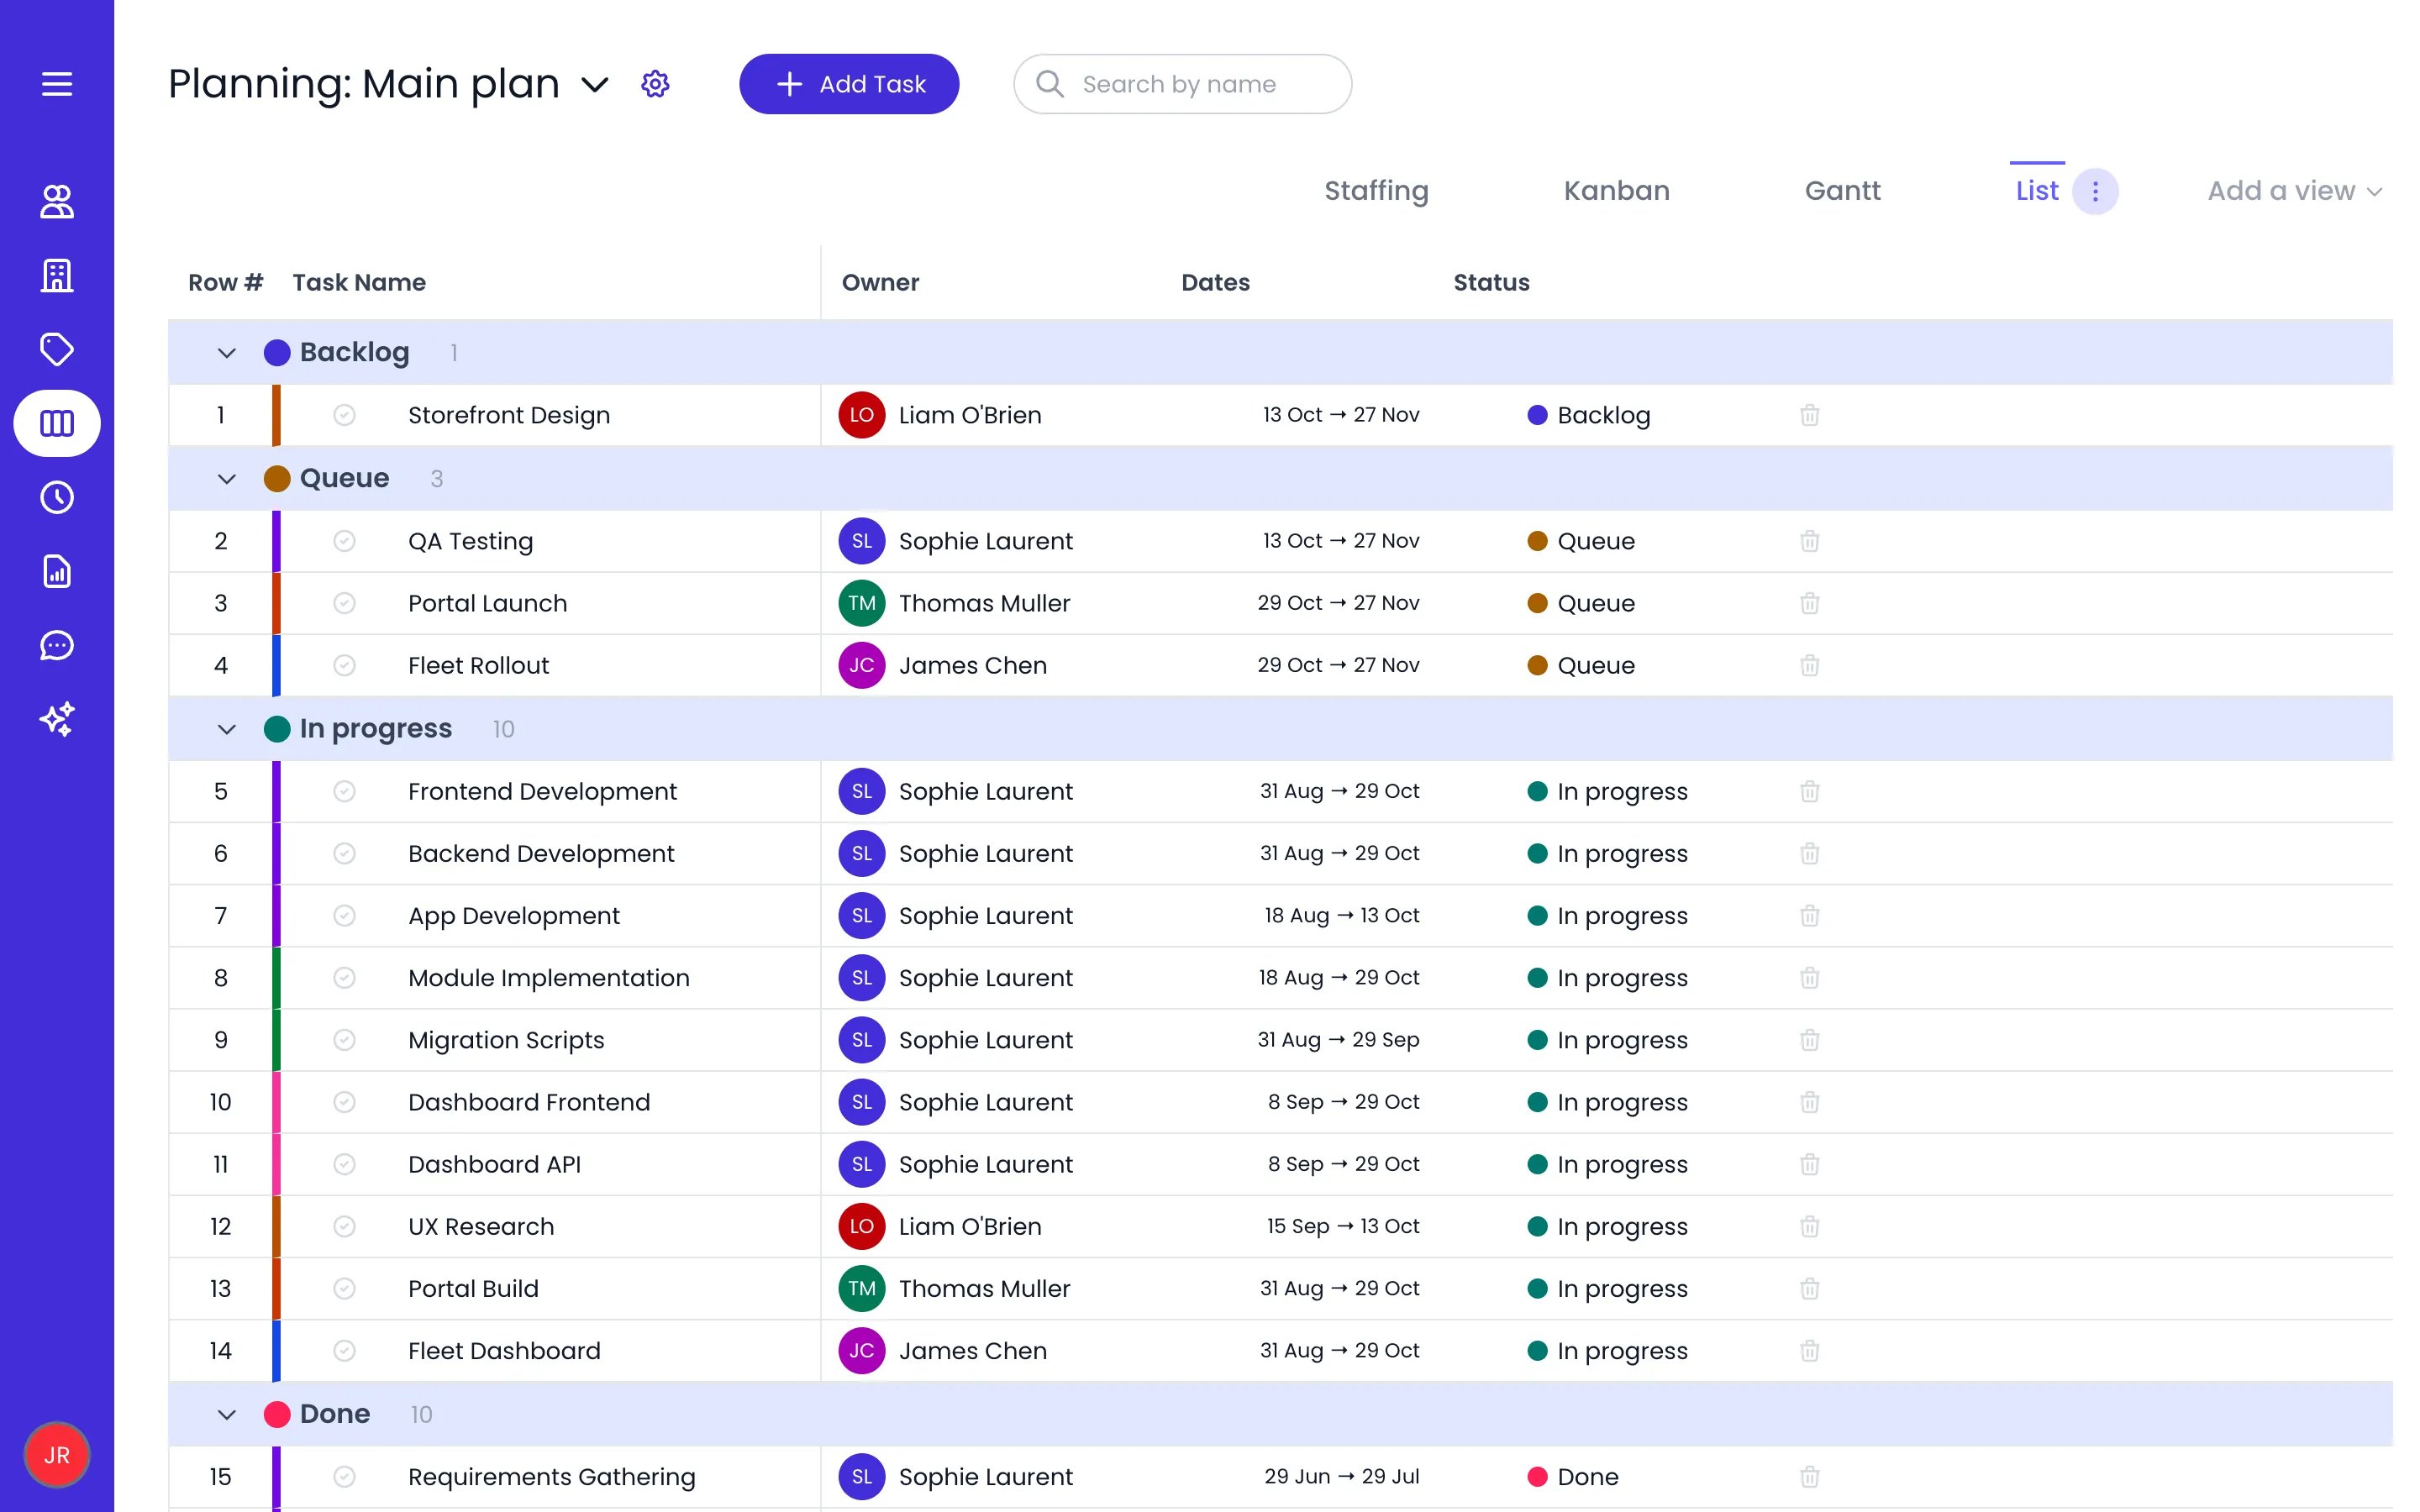
Task: Edit dates 15 Sep → 13 Oct for UX Research
Action: pyautogui.click(x=1342, y=1226)
